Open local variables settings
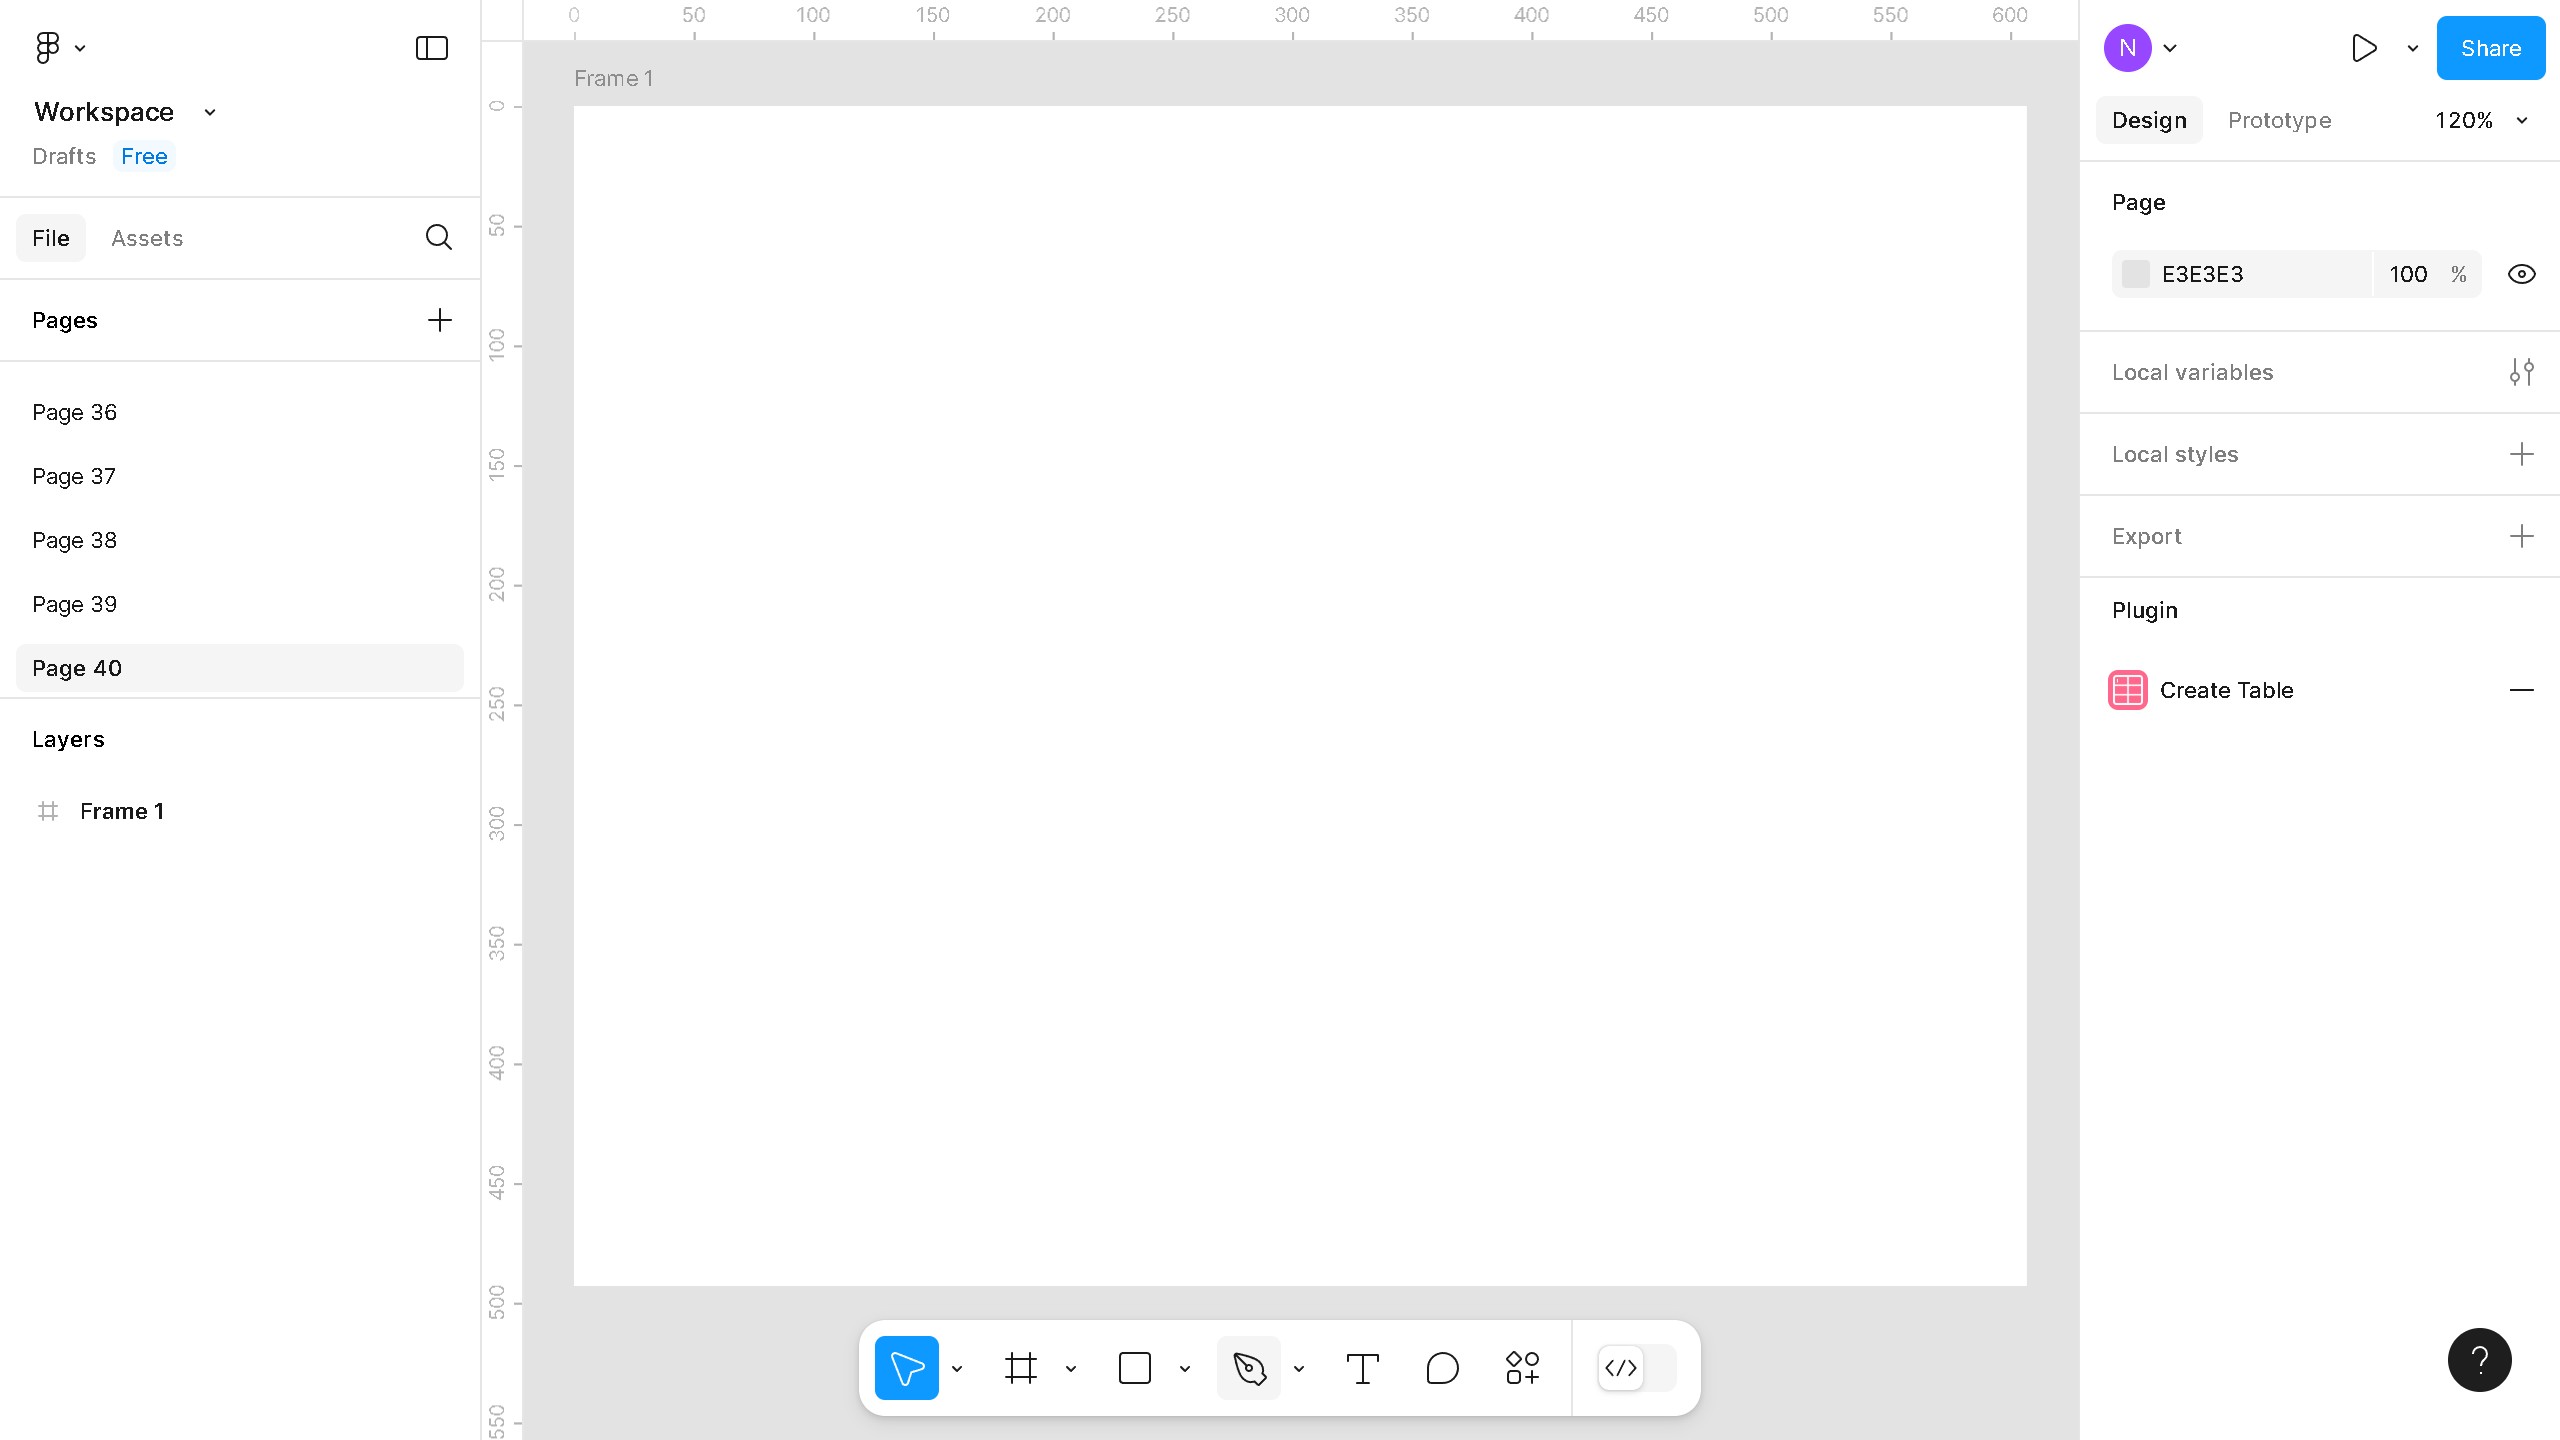Image resolution: width=2560 pixels, height=1440 pixels. (x=2522, y=371)
